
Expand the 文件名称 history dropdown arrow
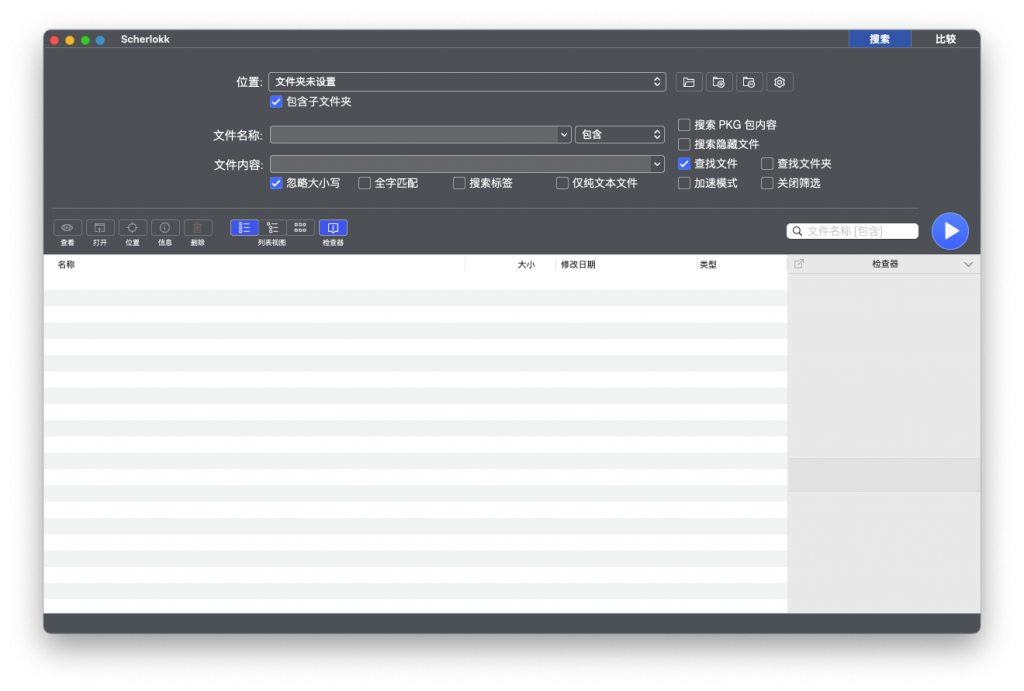pos(564,135)
